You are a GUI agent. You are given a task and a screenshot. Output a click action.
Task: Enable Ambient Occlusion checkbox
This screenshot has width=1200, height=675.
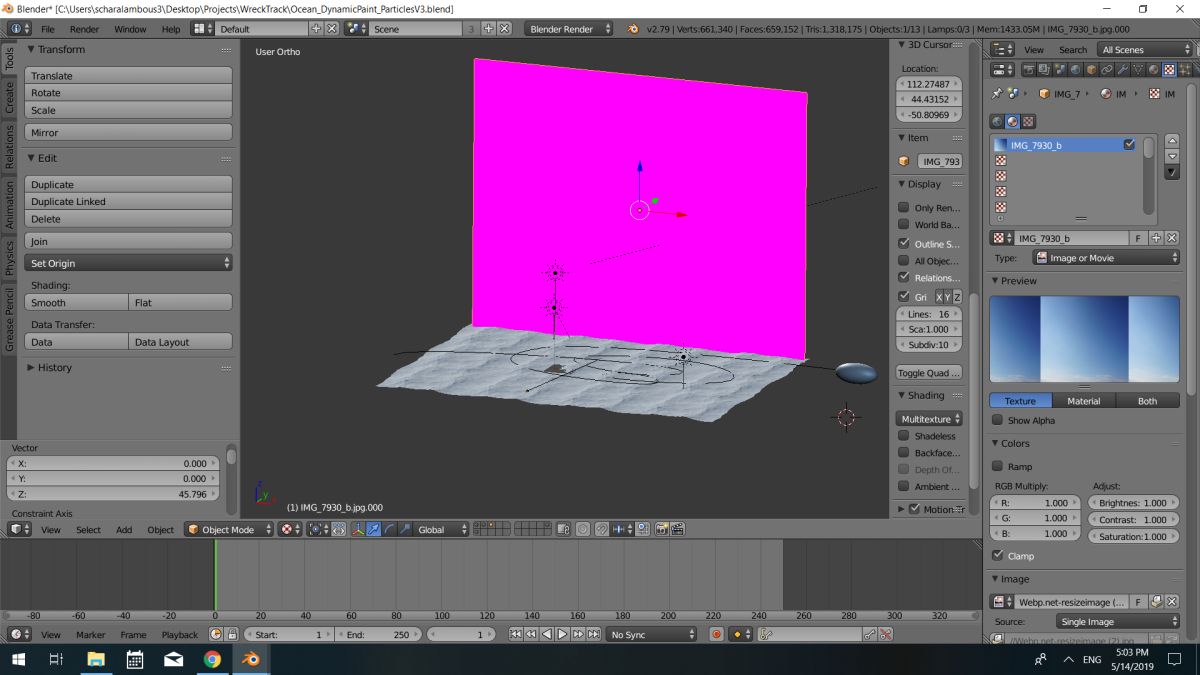[904, 486]
